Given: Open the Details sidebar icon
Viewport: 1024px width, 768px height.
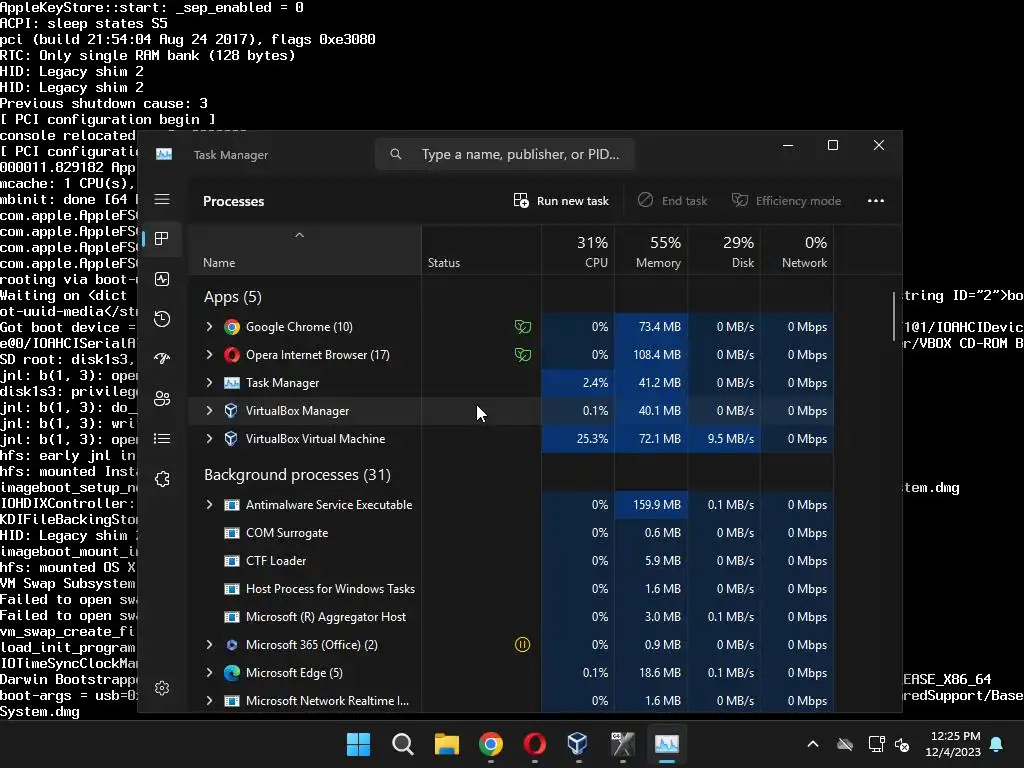Looking at the screenshot, I should click(162, 438).
